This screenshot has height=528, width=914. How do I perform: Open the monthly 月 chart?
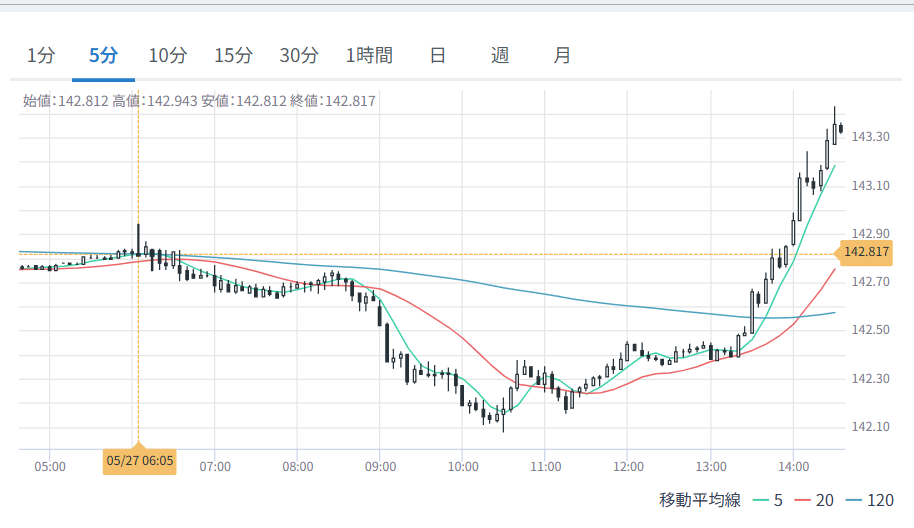(562, 56)
